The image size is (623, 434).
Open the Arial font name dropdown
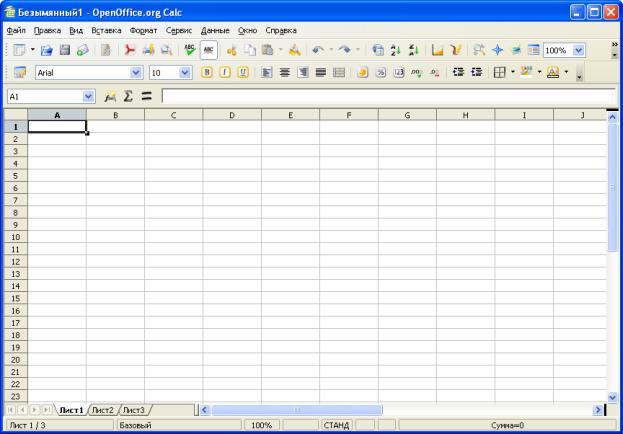tap(136, 73)
